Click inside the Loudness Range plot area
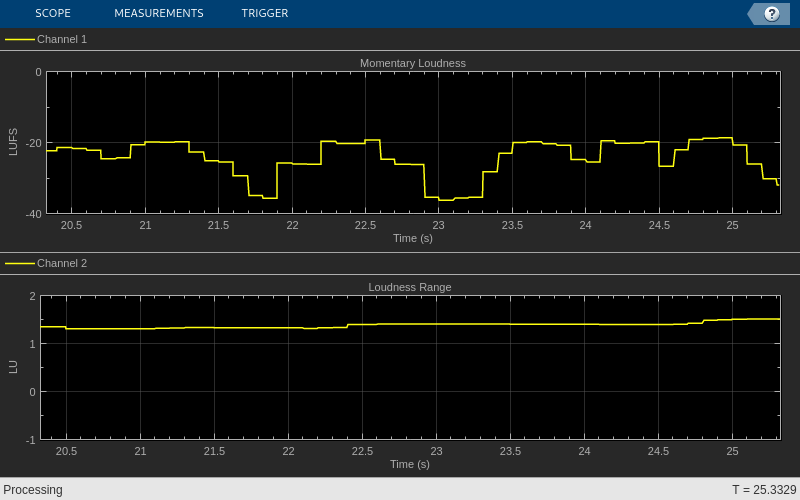This screenshot has height=500, width=800. [x=410, y=367]
